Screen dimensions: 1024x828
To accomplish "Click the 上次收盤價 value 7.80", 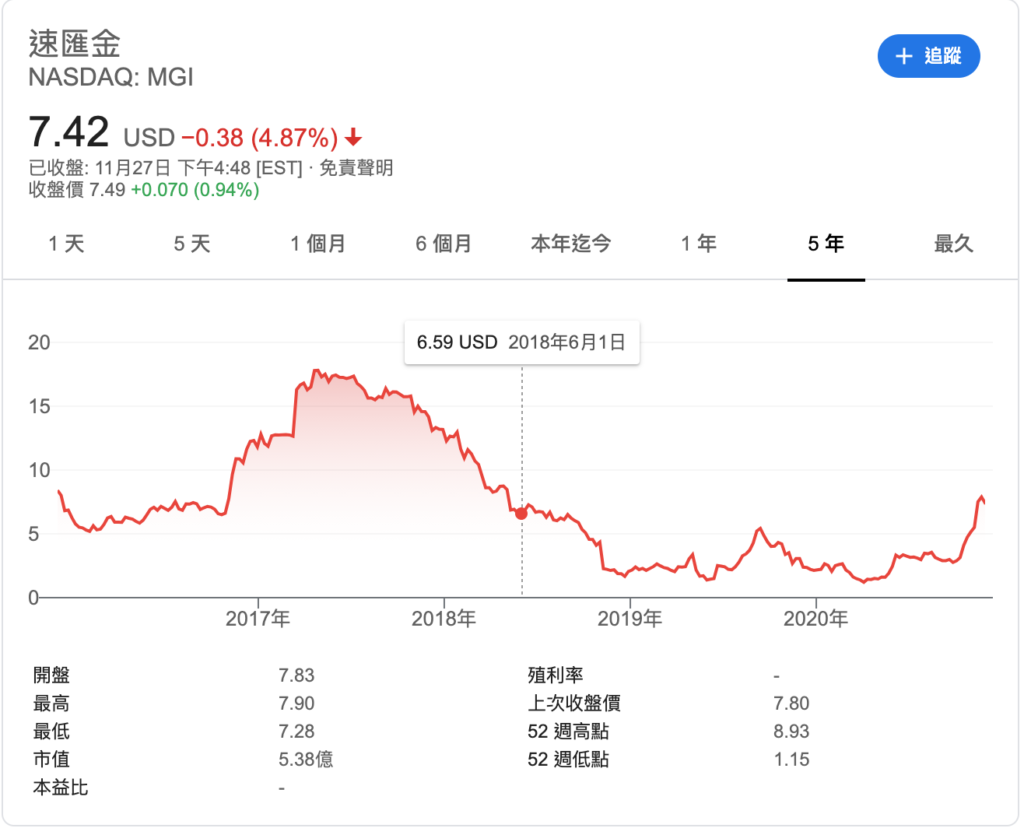I will click(792, 703).
